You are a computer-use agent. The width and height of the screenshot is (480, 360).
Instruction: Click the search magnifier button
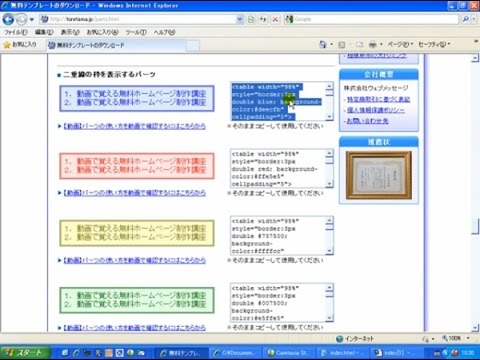tap(466, 19)
